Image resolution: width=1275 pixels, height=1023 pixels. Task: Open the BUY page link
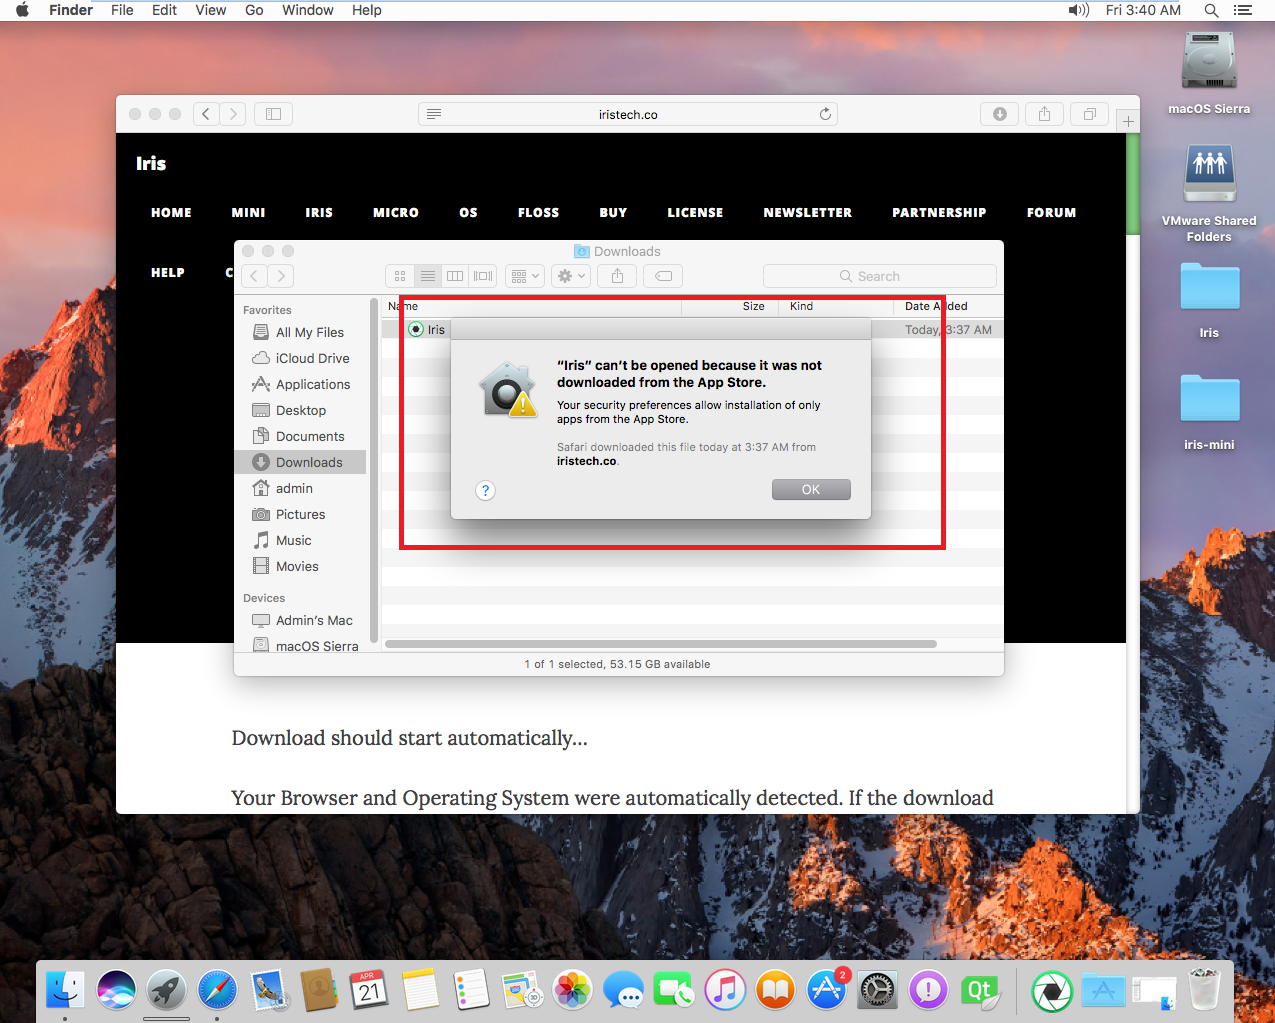[613, 212]
